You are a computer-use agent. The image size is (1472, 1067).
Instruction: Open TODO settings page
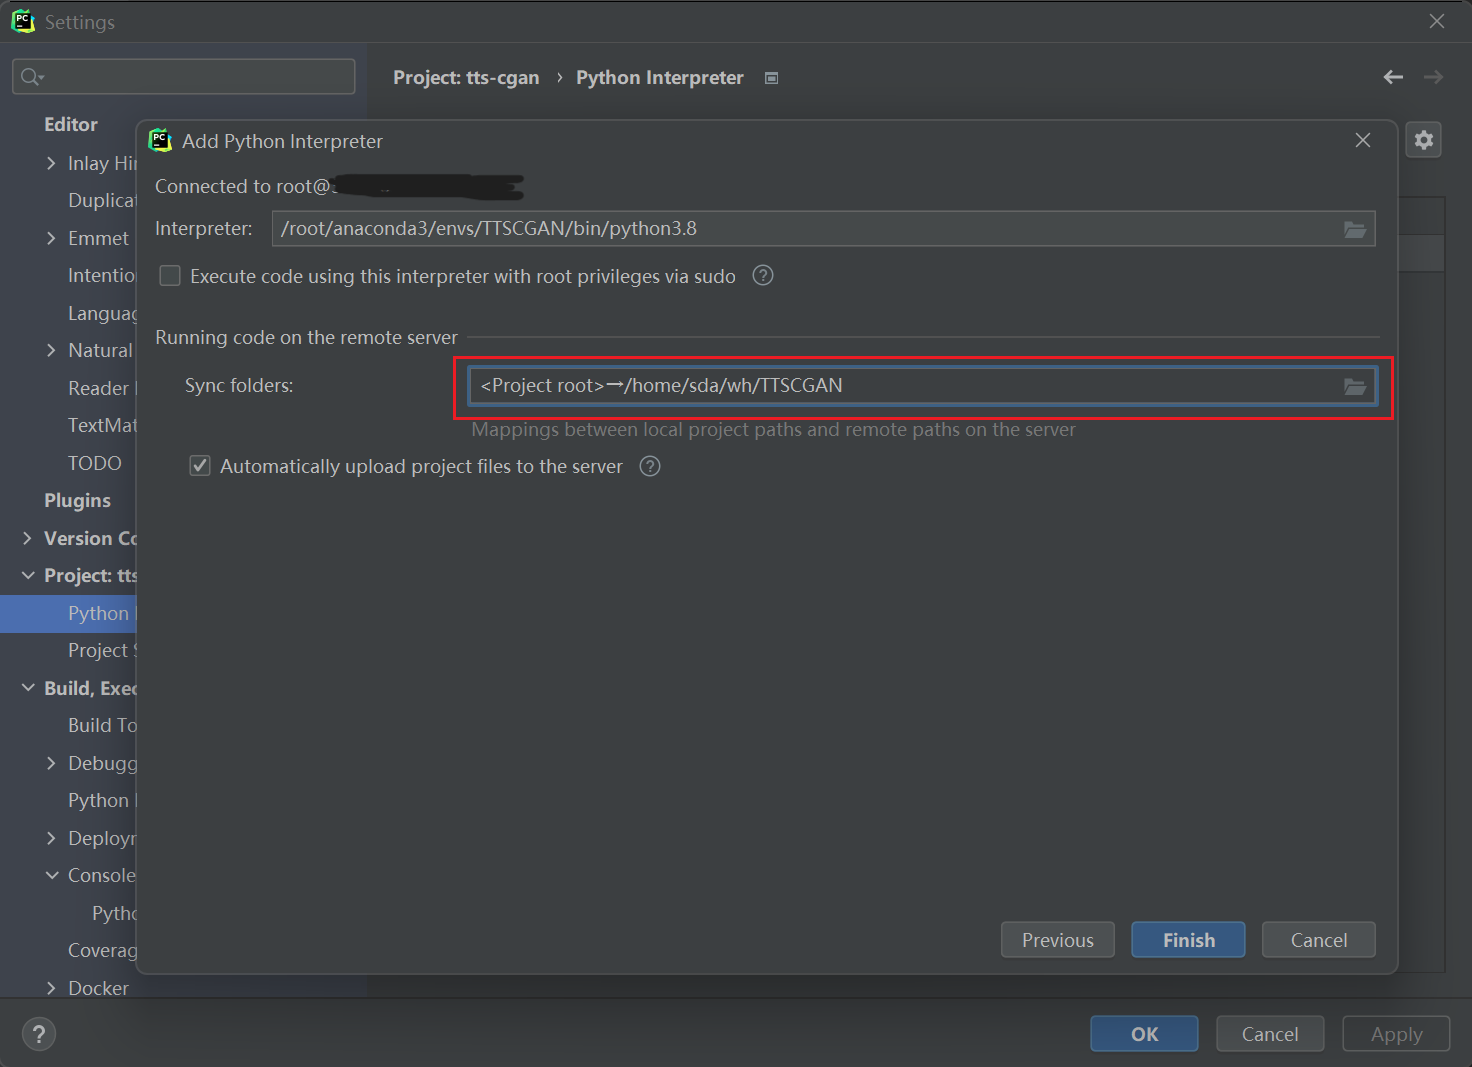tap(94, 463)
